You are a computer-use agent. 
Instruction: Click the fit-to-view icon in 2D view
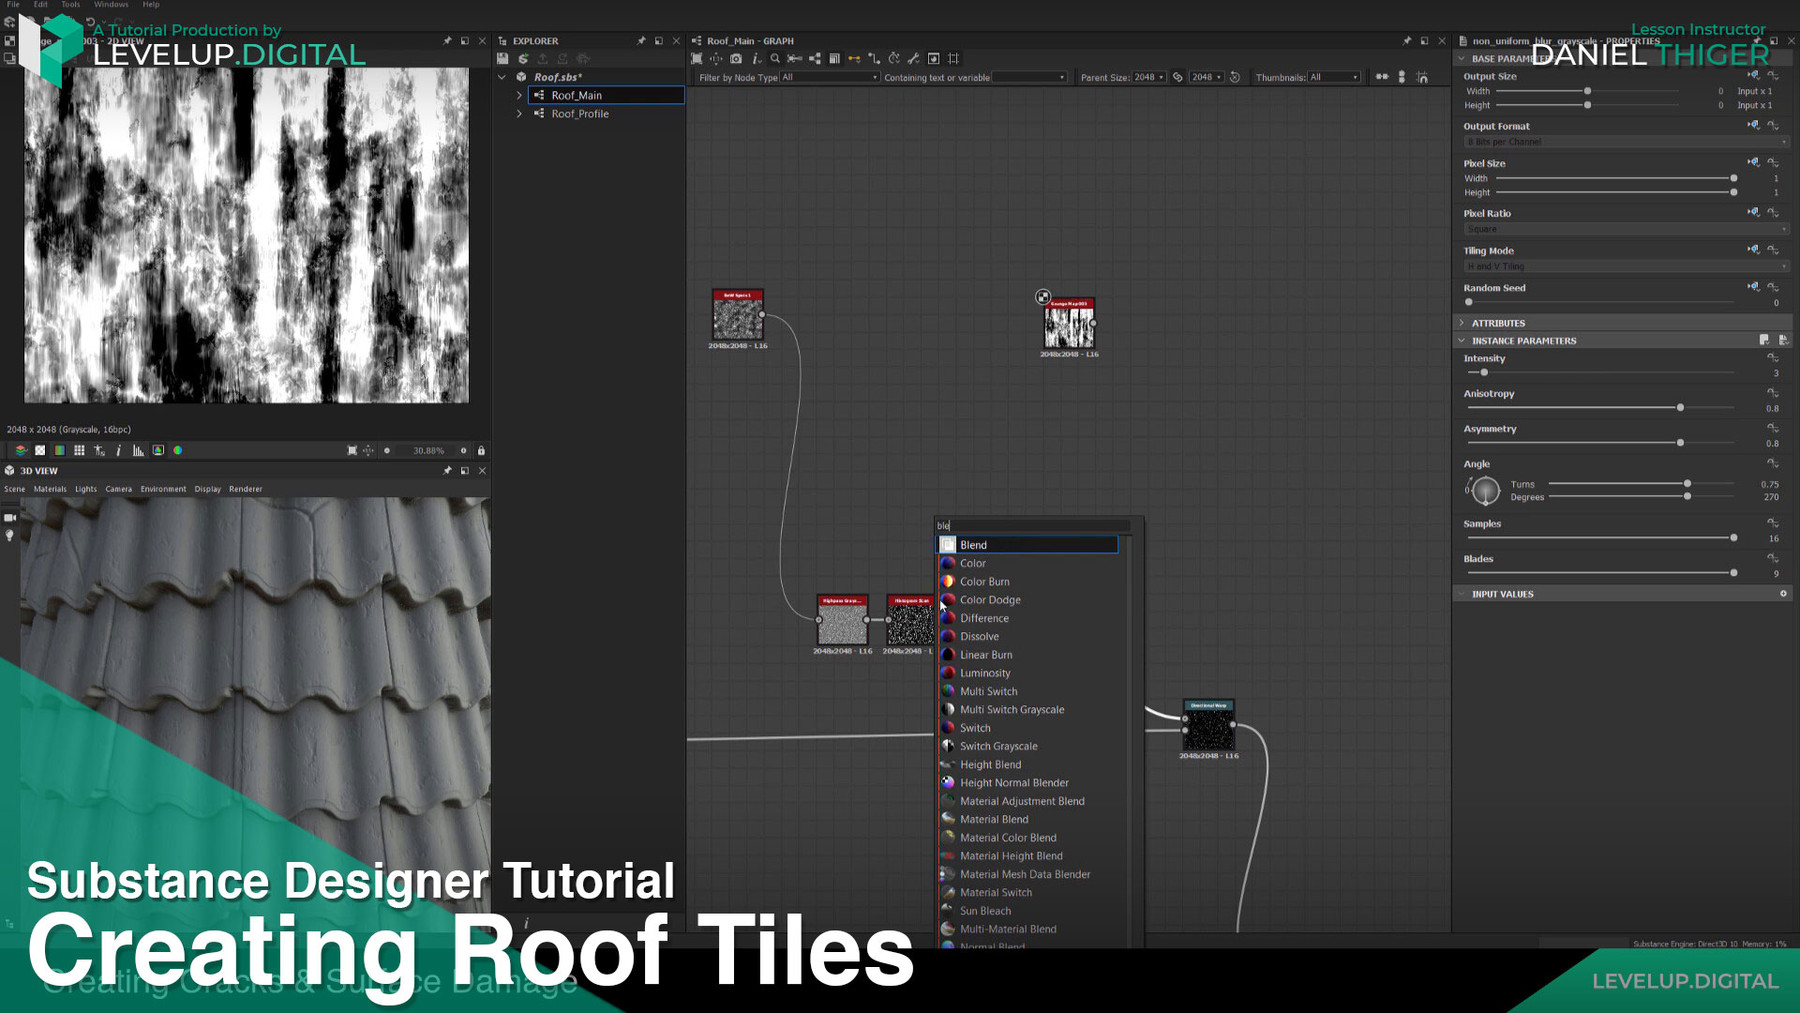coord(352,451)
